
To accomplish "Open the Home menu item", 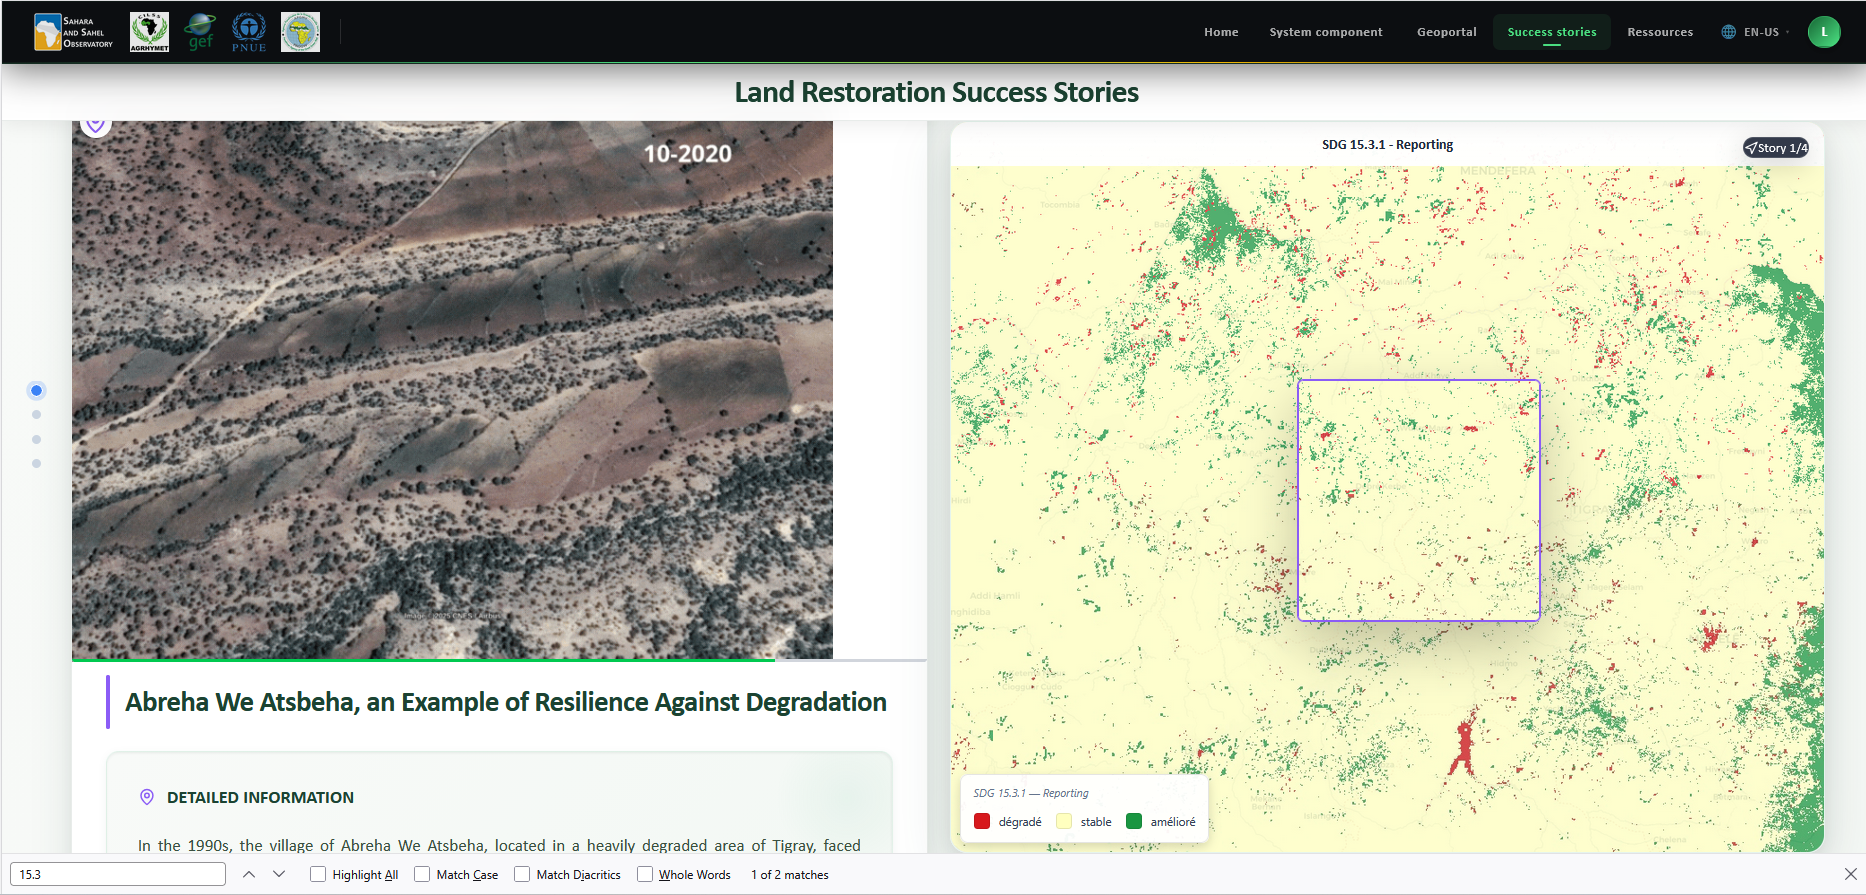I will (1221, 32).
